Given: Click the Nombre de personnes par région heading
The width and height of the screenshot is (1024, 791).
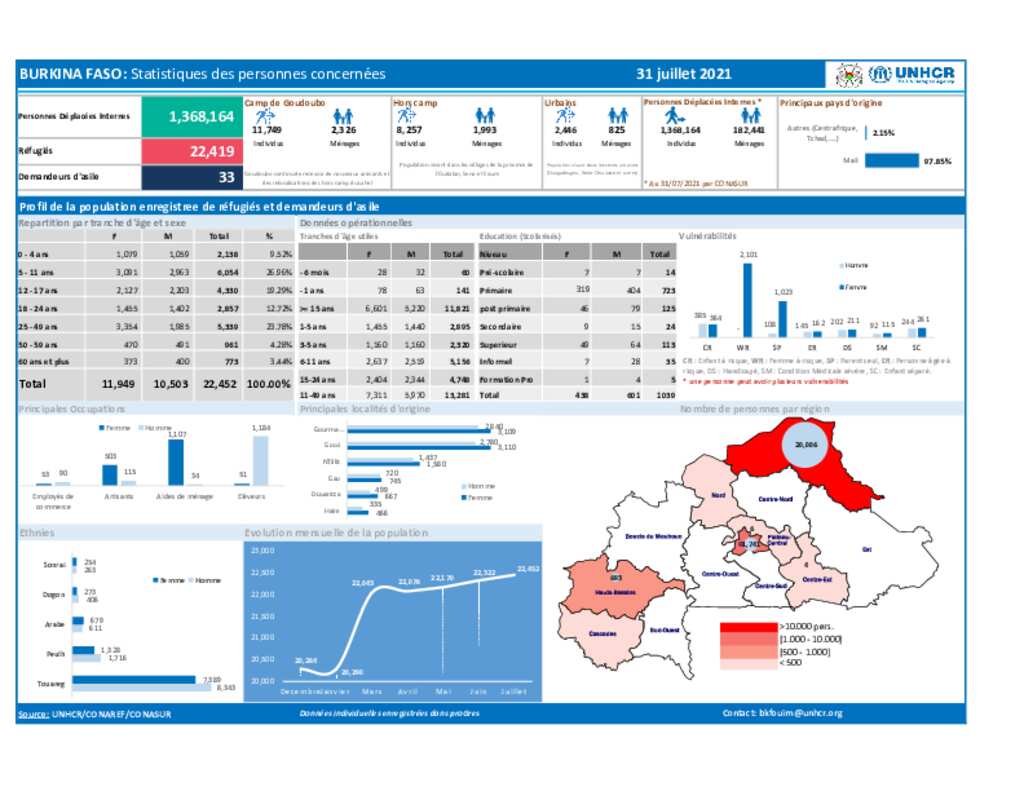Looking at the screenshot, I should [755, 409].
